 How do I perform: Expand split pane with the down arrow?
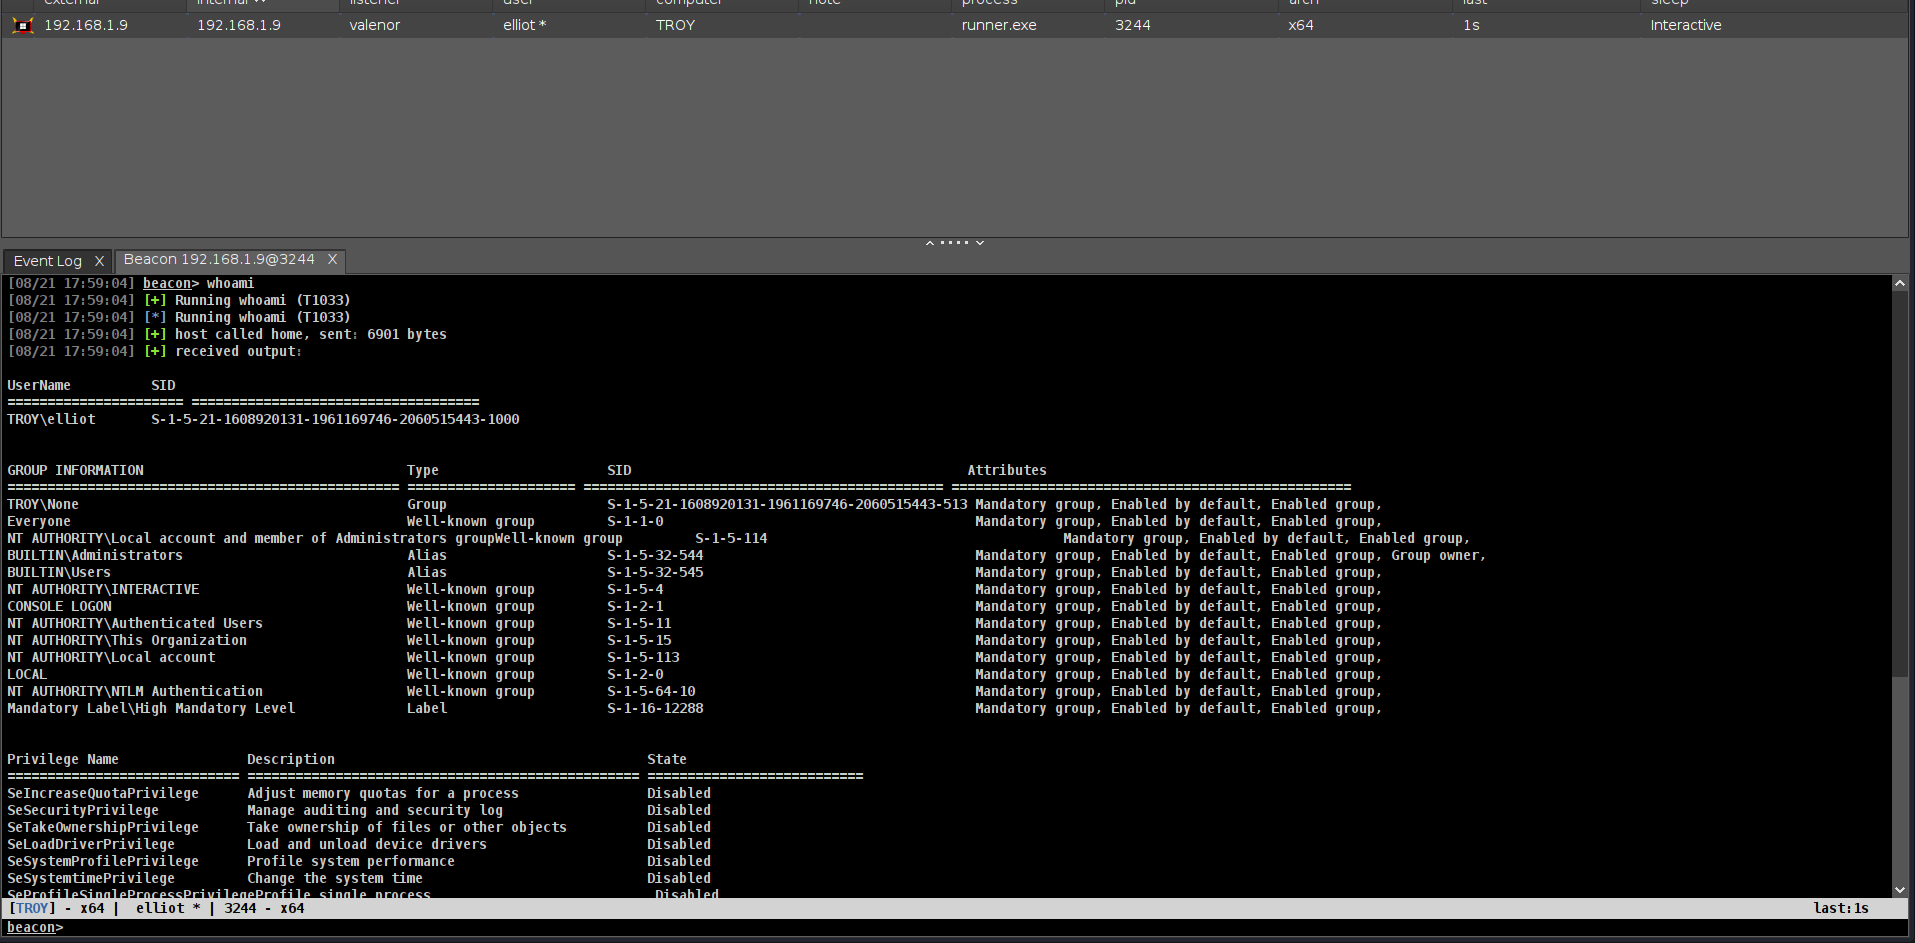tap(980, 243)
